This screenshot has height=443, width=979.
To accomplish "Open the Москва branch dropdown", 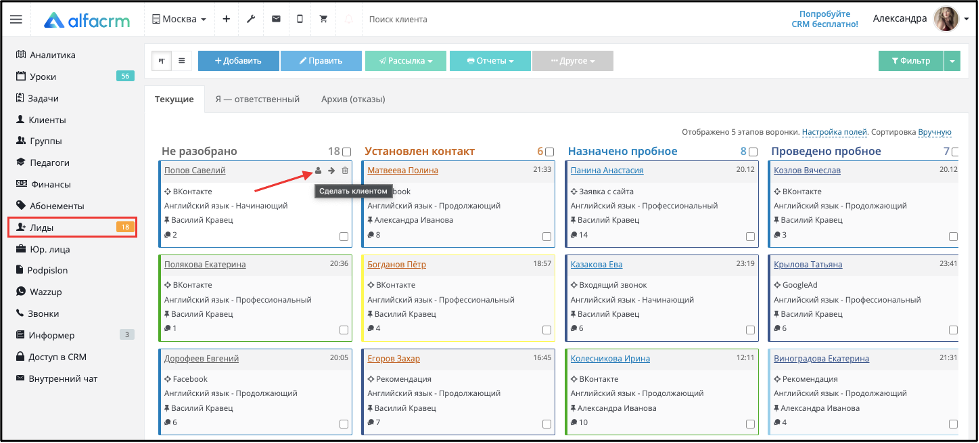I will point(179,19).
